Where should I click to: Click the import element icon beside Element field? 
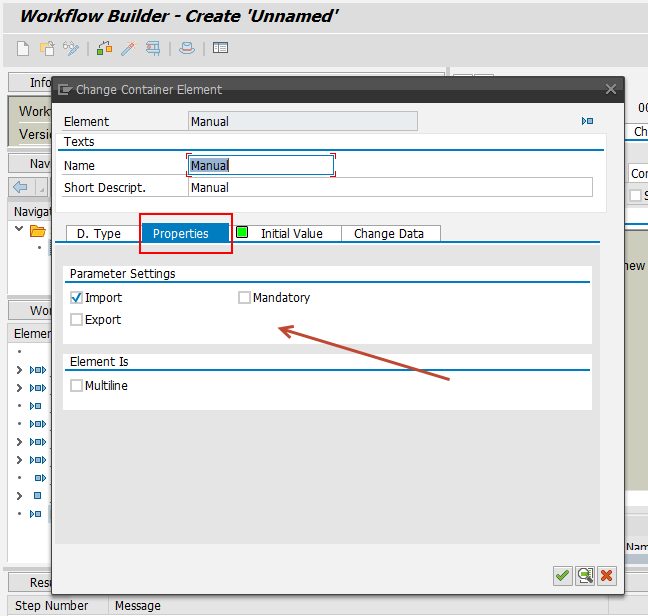click(x=587, y=121)
